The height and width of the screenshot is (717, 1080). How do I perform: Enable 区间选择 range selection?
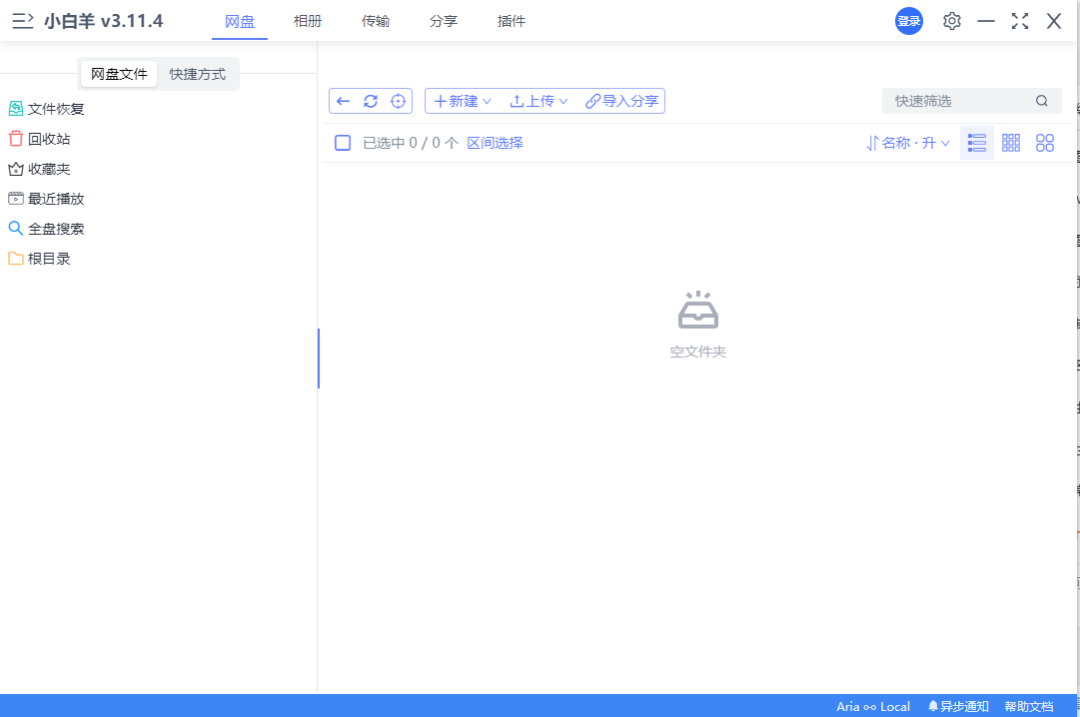[495, 142]
